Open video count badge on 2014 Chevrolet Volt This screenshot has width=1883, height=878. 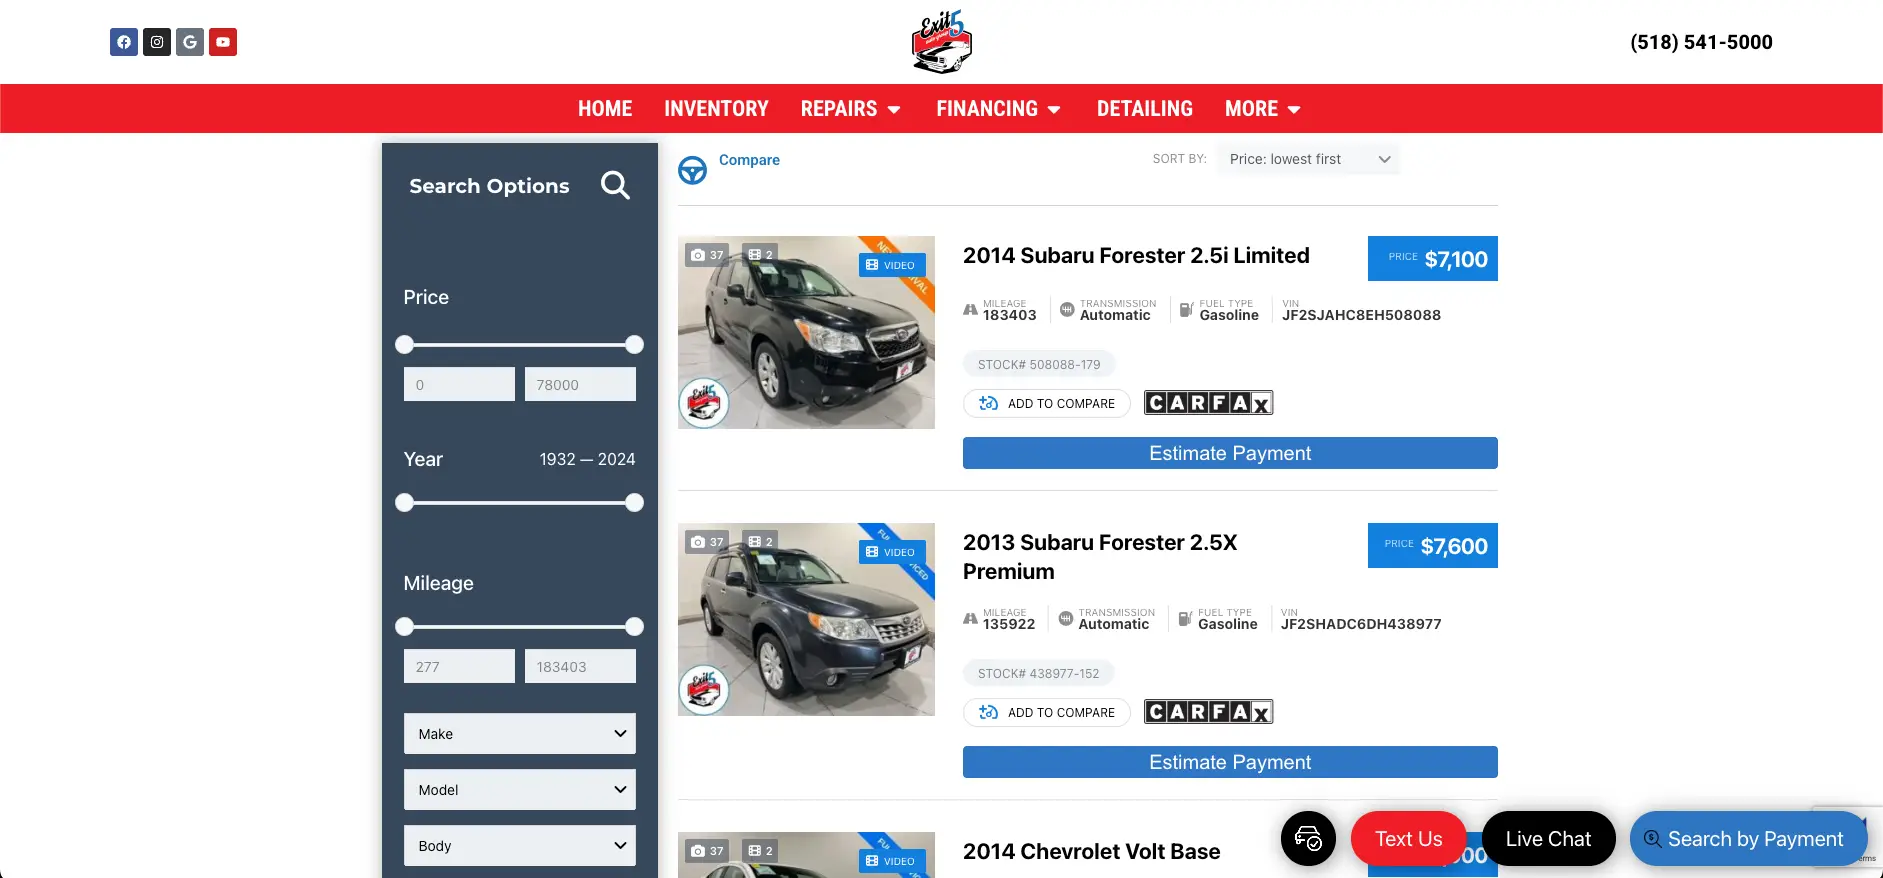(761, 851)
